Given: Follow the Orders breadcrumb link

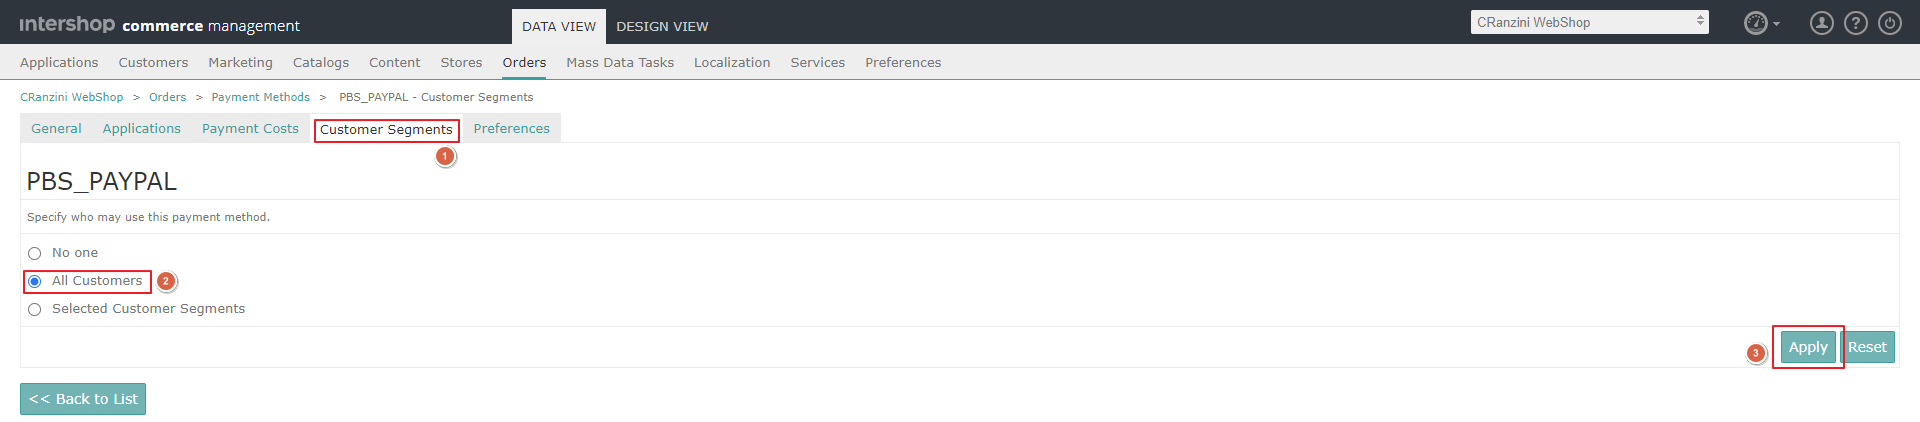Looking at the screenshot, I should (x=167, y=97).
